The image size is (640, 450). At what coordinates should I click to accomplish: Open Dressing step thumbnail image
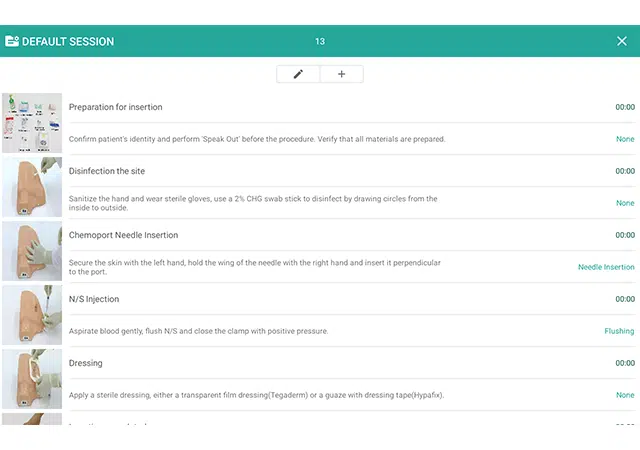(32, 379)
